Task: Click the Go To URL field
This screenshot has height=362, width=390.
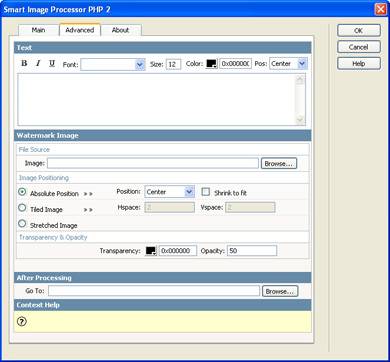Action: click(154, 291)
